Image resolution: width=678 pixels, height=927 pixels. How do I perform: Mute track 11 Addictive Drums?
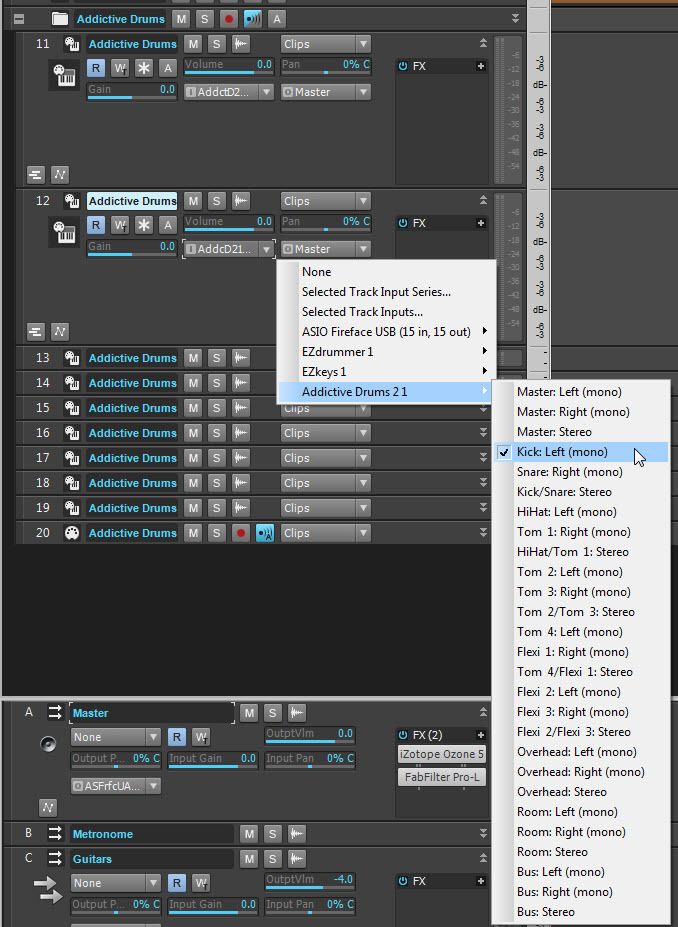[x=193, y=44]
